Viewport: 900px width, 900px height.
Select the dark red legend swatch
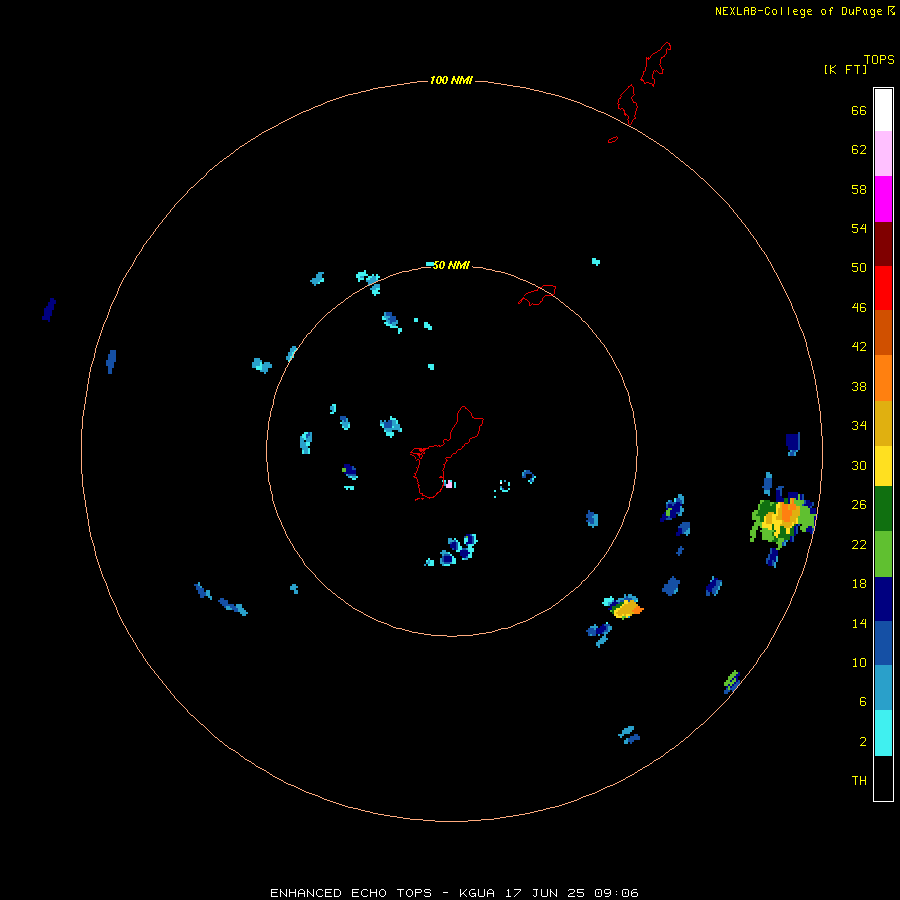[x=883, y=244]
